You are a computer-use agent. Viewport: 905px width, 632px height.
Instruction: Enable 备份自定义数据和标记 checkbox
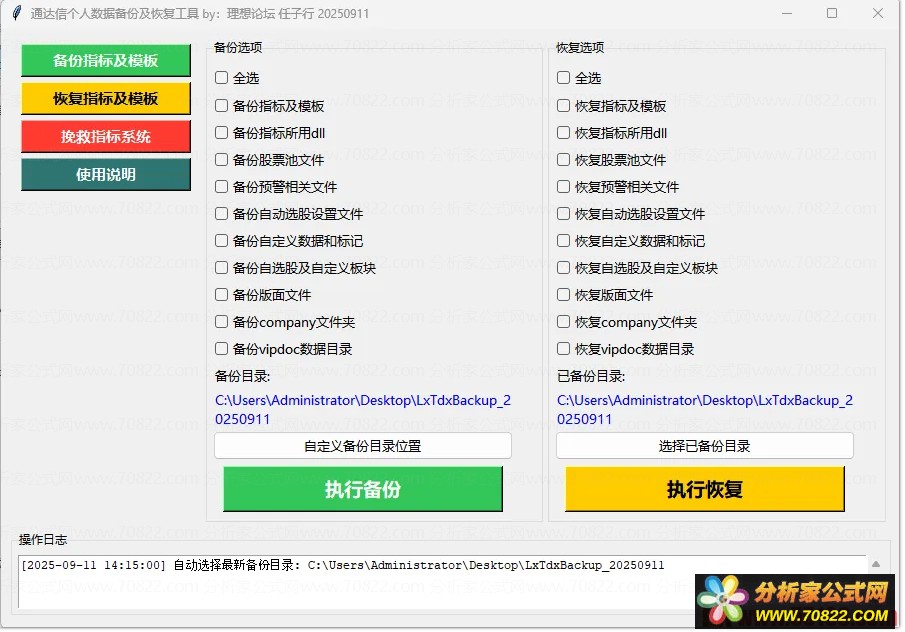(222, 241)
